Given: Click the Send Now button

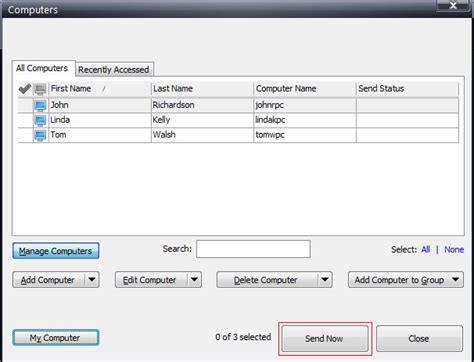Looking at the screenshot, I should click(325, 338).
